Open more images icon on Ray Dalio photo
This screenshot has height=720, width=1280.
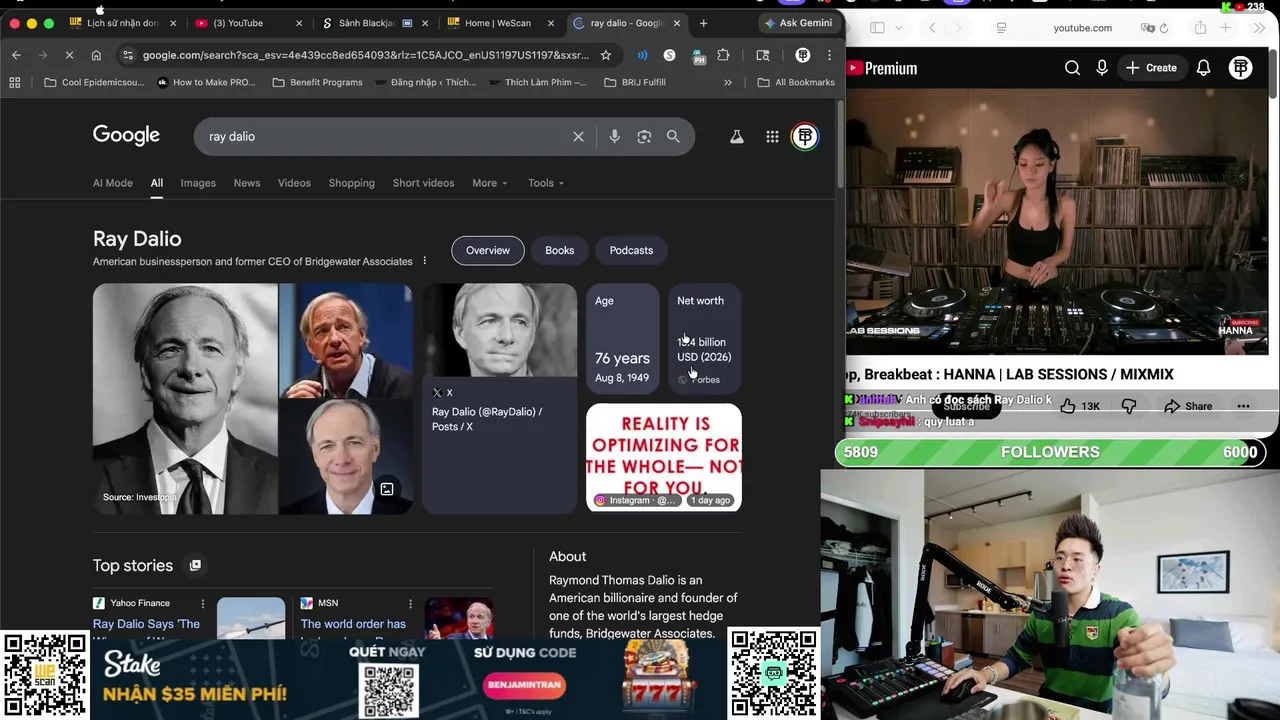click(x=387, y=489)
